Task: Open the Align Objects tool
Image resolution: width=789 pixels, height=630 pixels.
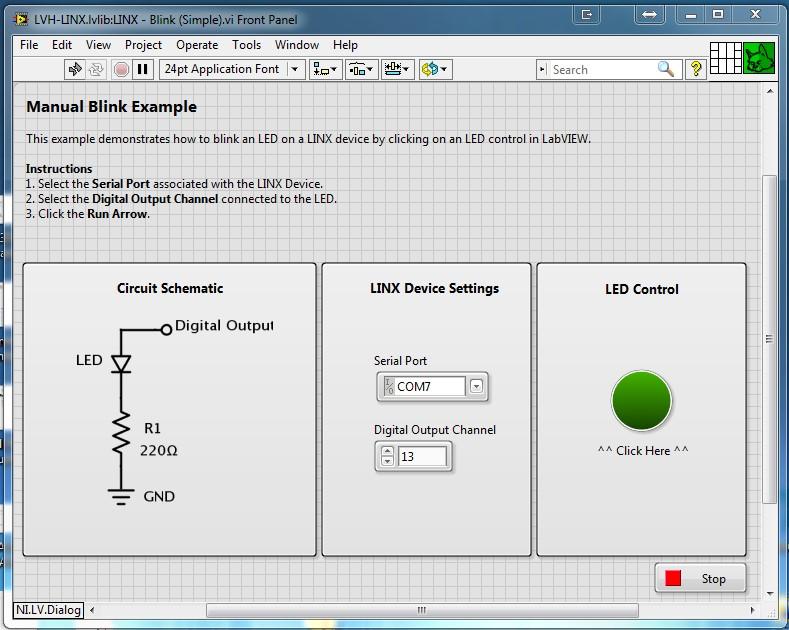Action: click(x=325, y=69)
